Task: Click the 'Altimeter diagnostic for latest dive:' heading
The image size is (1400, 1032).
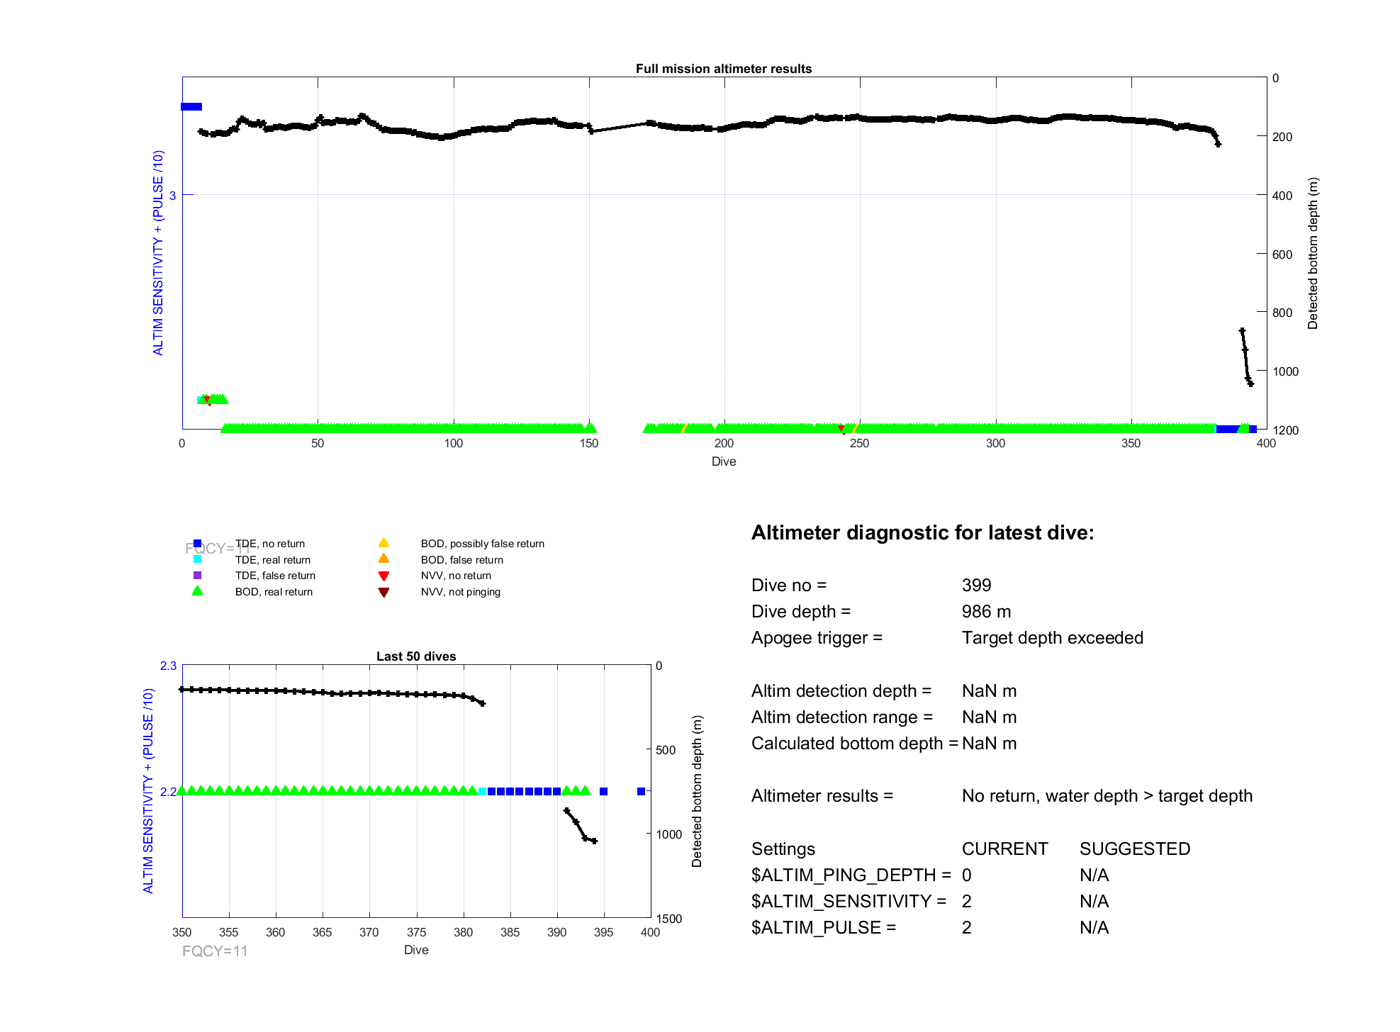Action: click(x=922, y=533)
